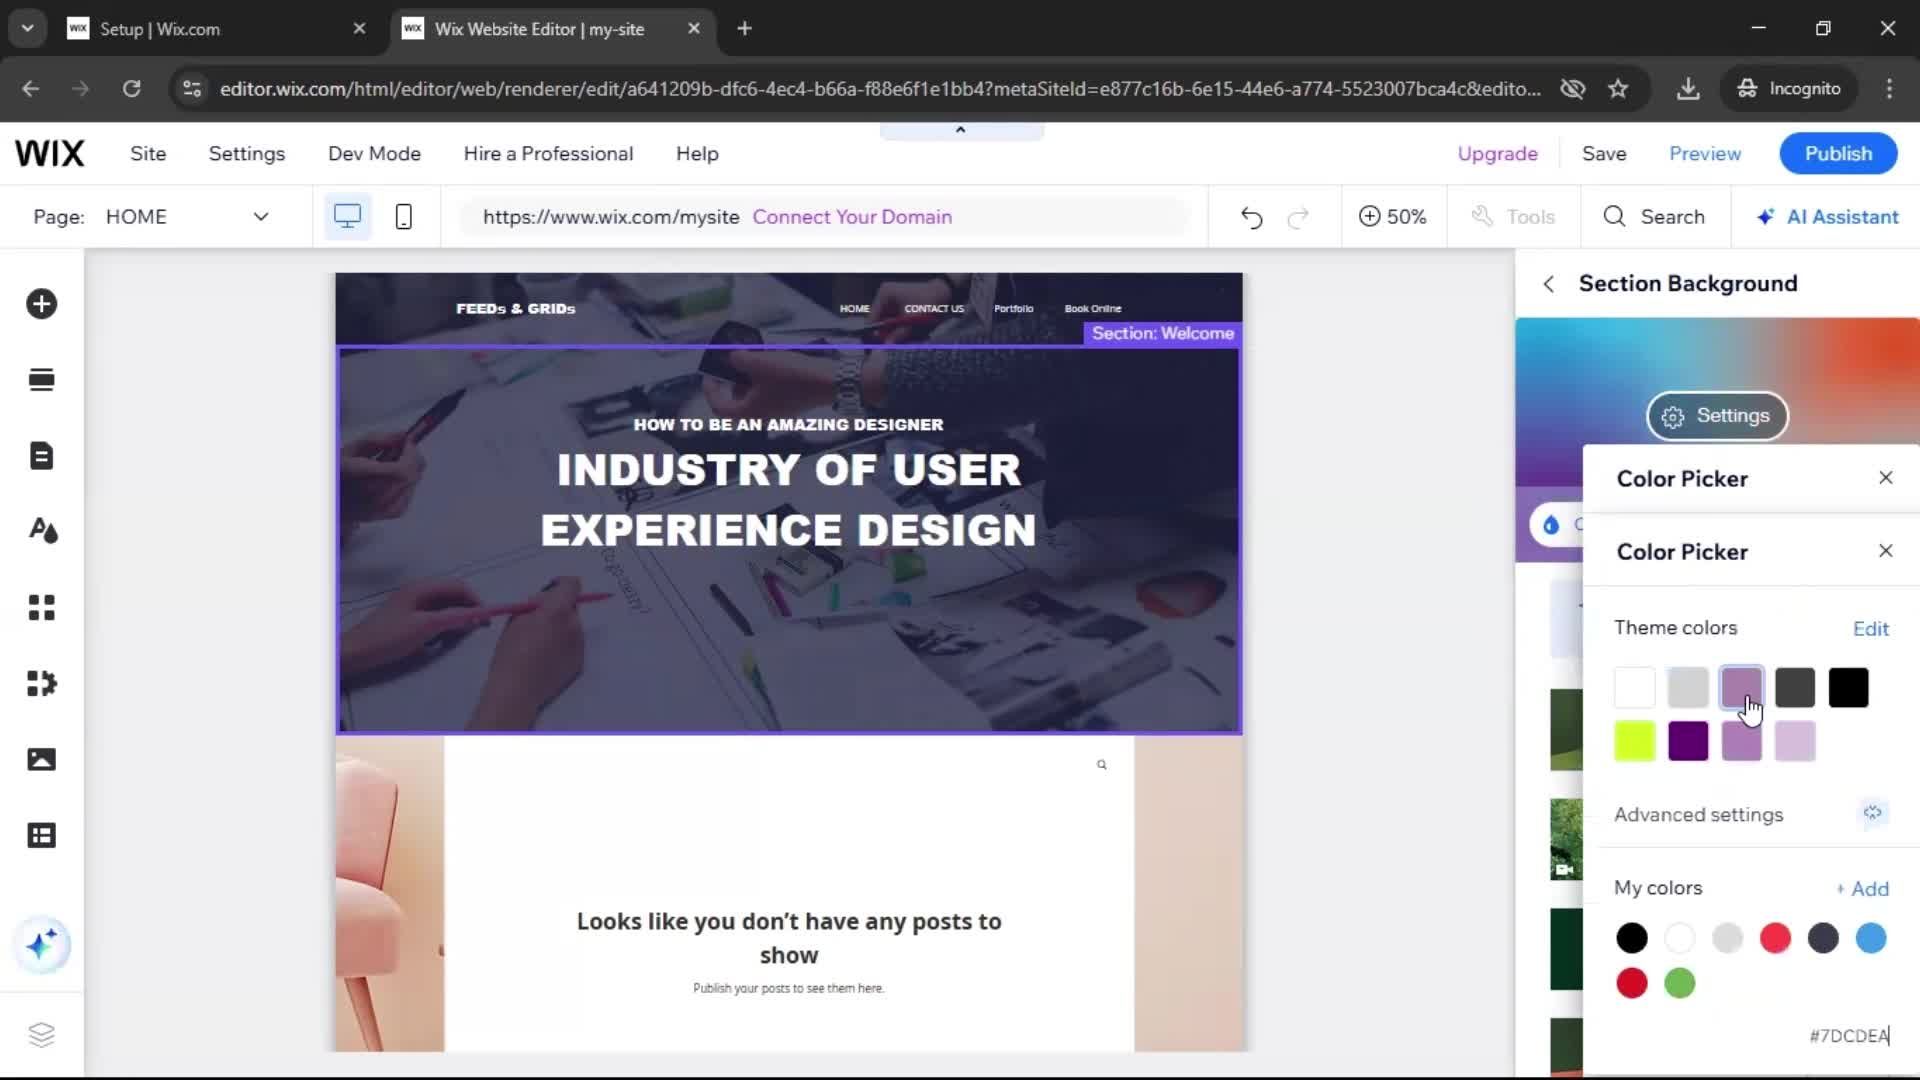Open background Settings button
Screen dimensions: 1920x1080
1717,416
